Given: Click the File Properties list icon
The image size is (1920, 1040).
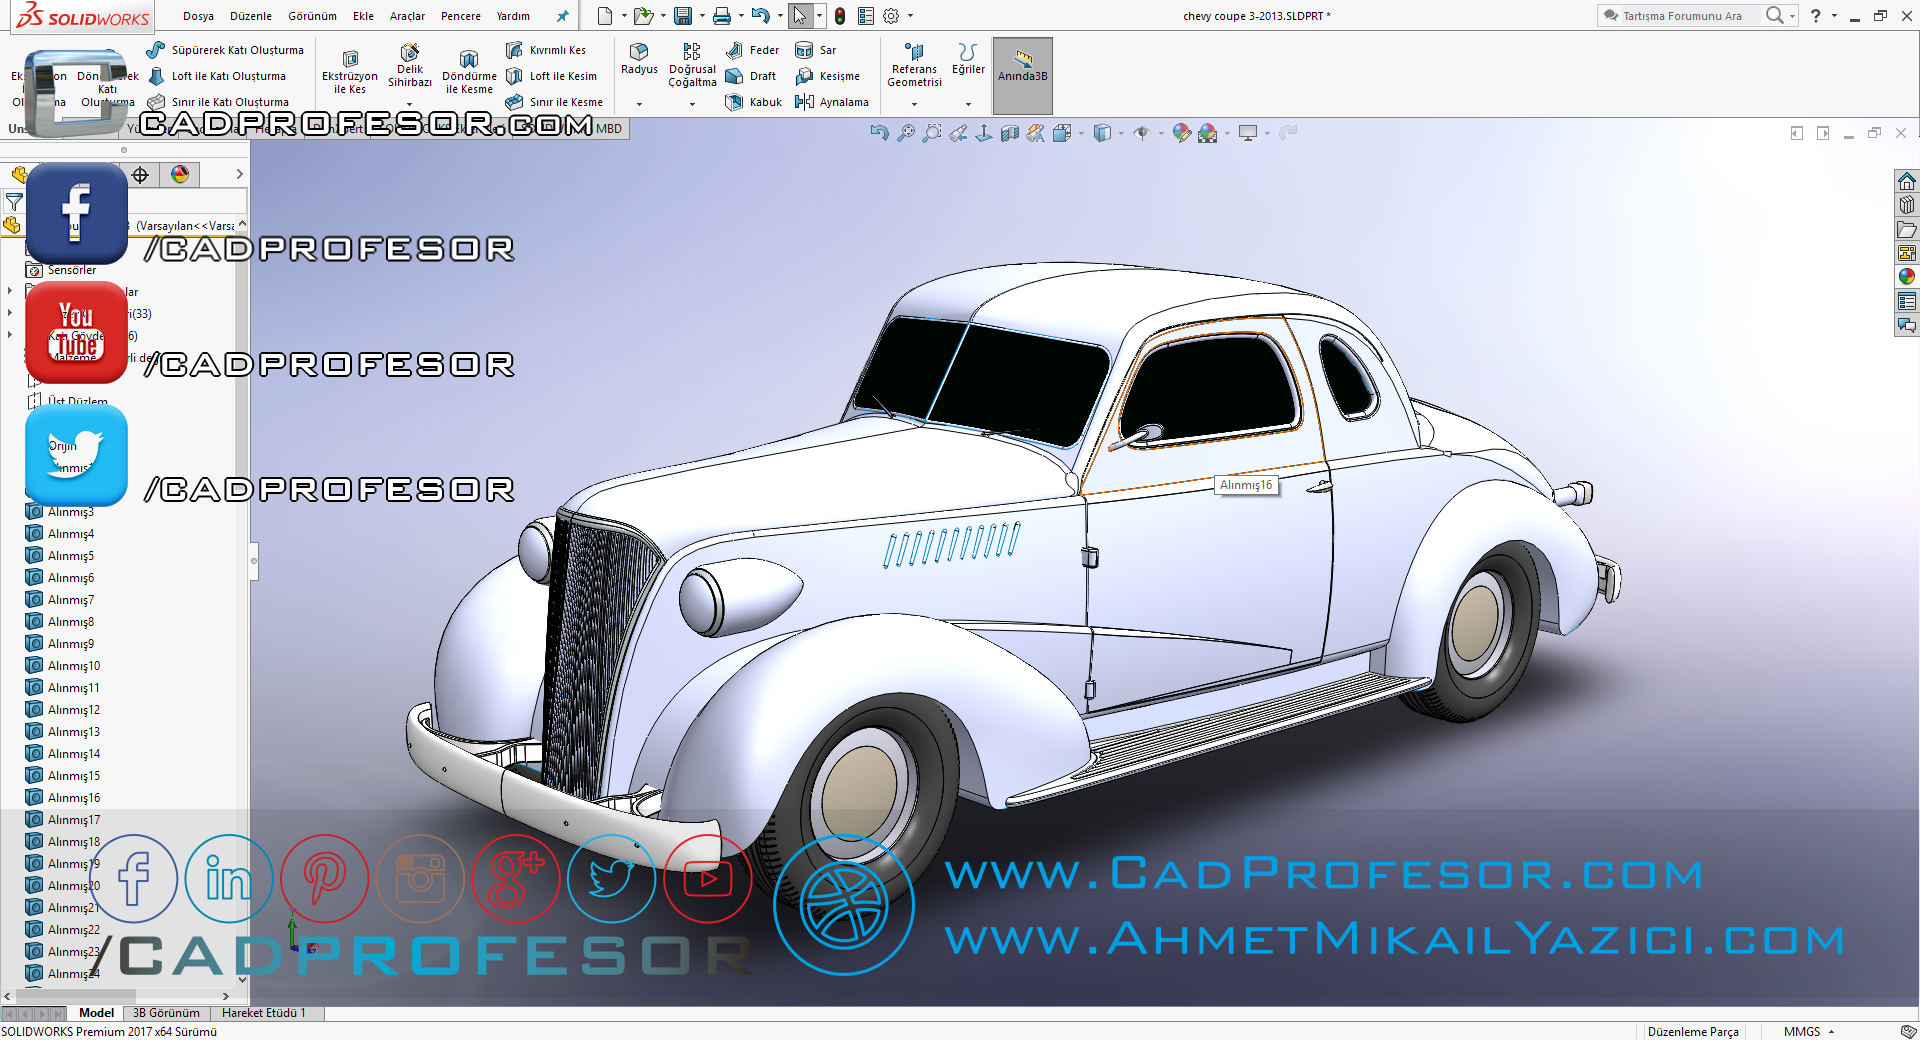Looking at the screenshot, I should (x=866, y=16).
